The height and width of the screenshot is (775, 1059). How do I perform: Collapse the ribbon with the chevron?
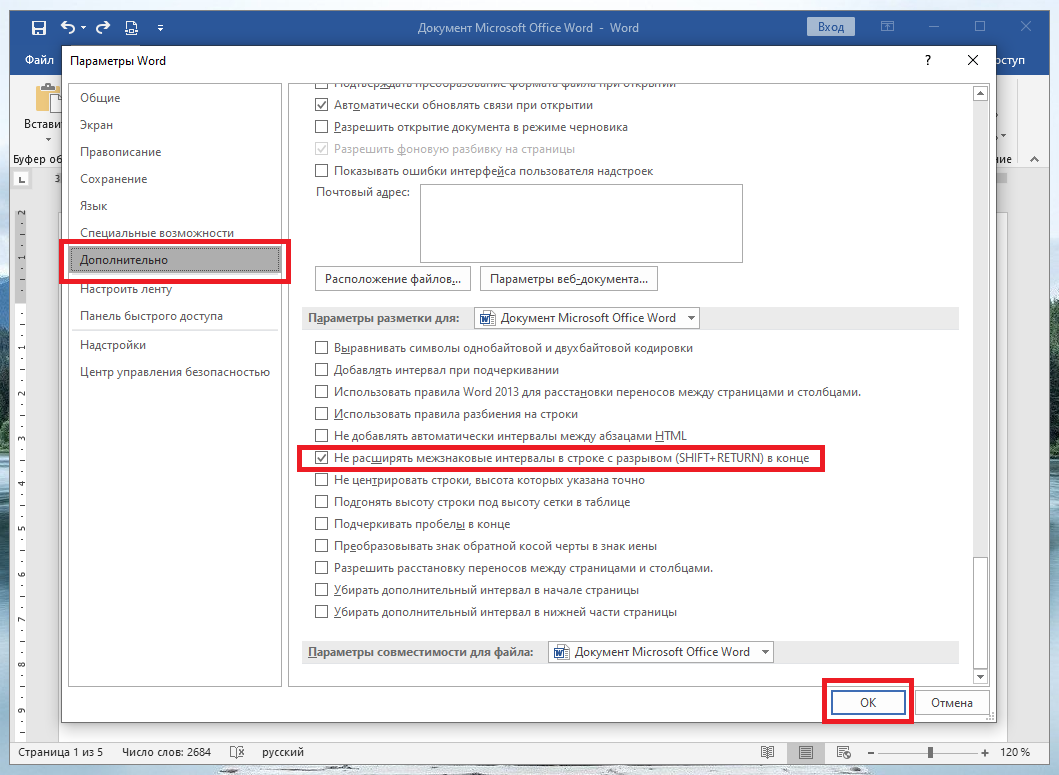pos(1034,159)
